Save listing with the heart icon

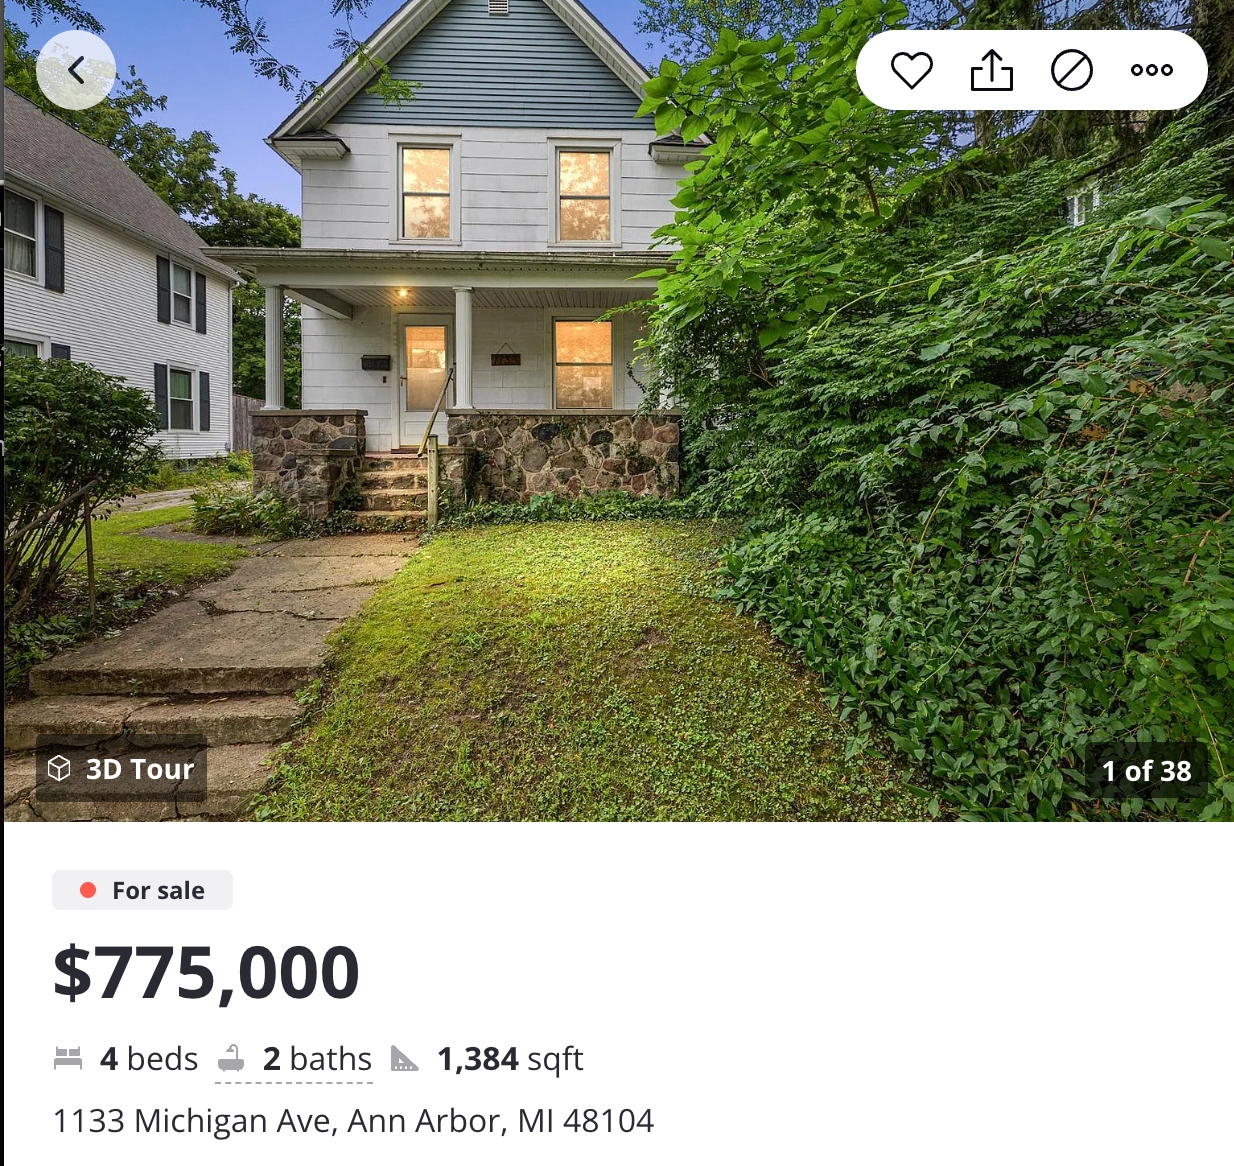coord(912,70)
